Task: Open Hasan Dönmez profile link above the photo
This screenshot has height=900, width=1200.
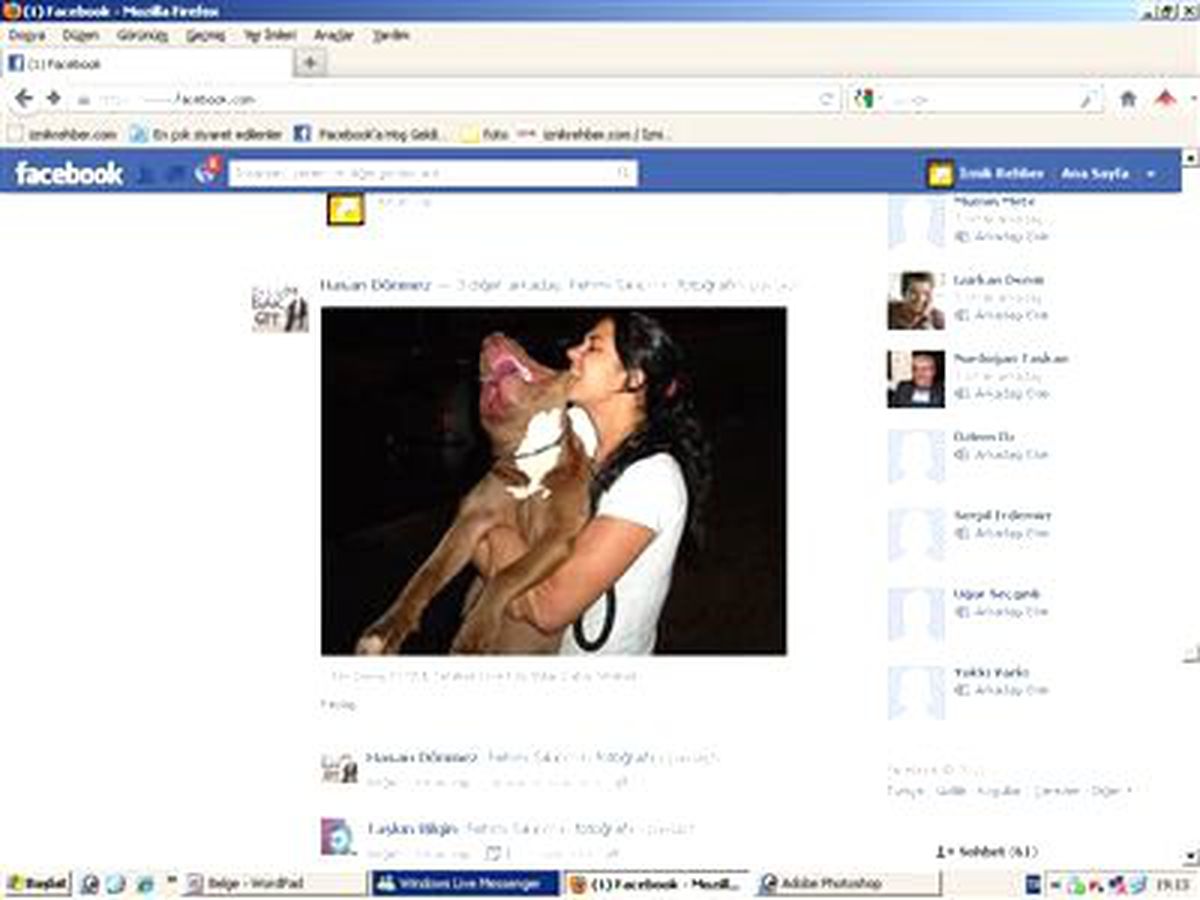Action: click(375, 285)
